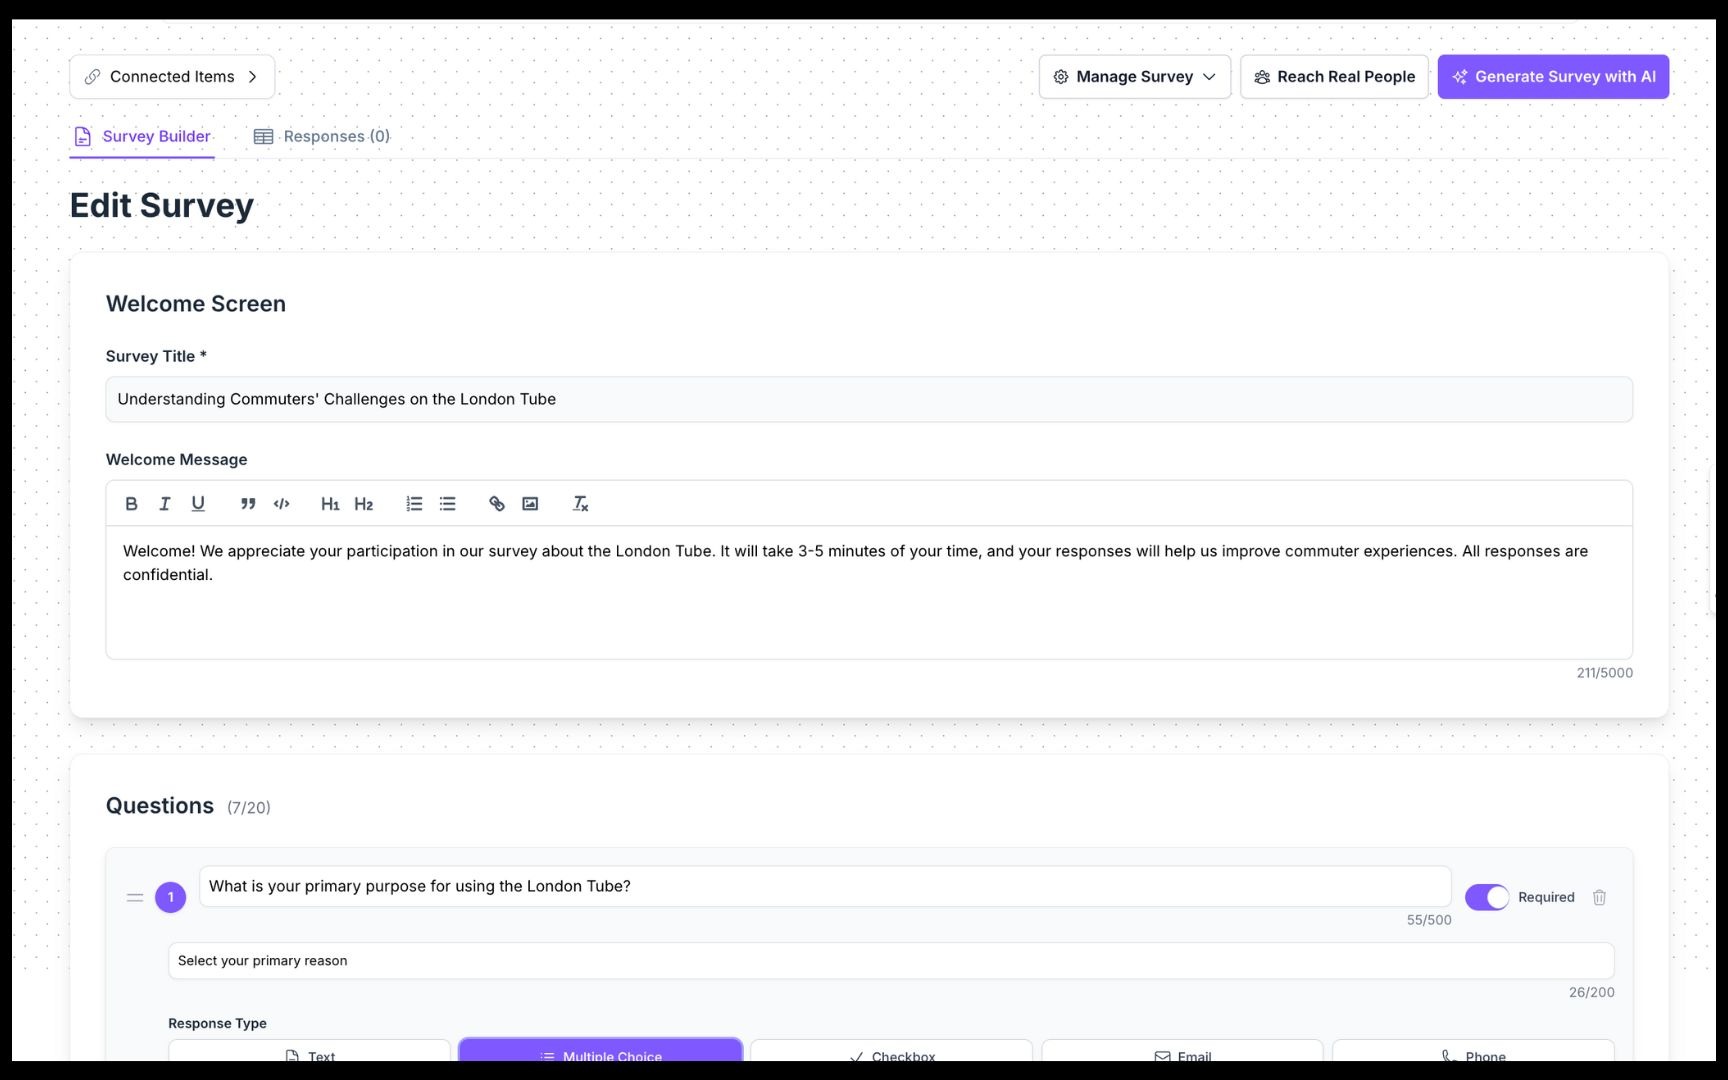Open the Manage Survey dropdown
Image resolution: width=1728 pixels, height=1080 pixels.
tap(1134, 76)
